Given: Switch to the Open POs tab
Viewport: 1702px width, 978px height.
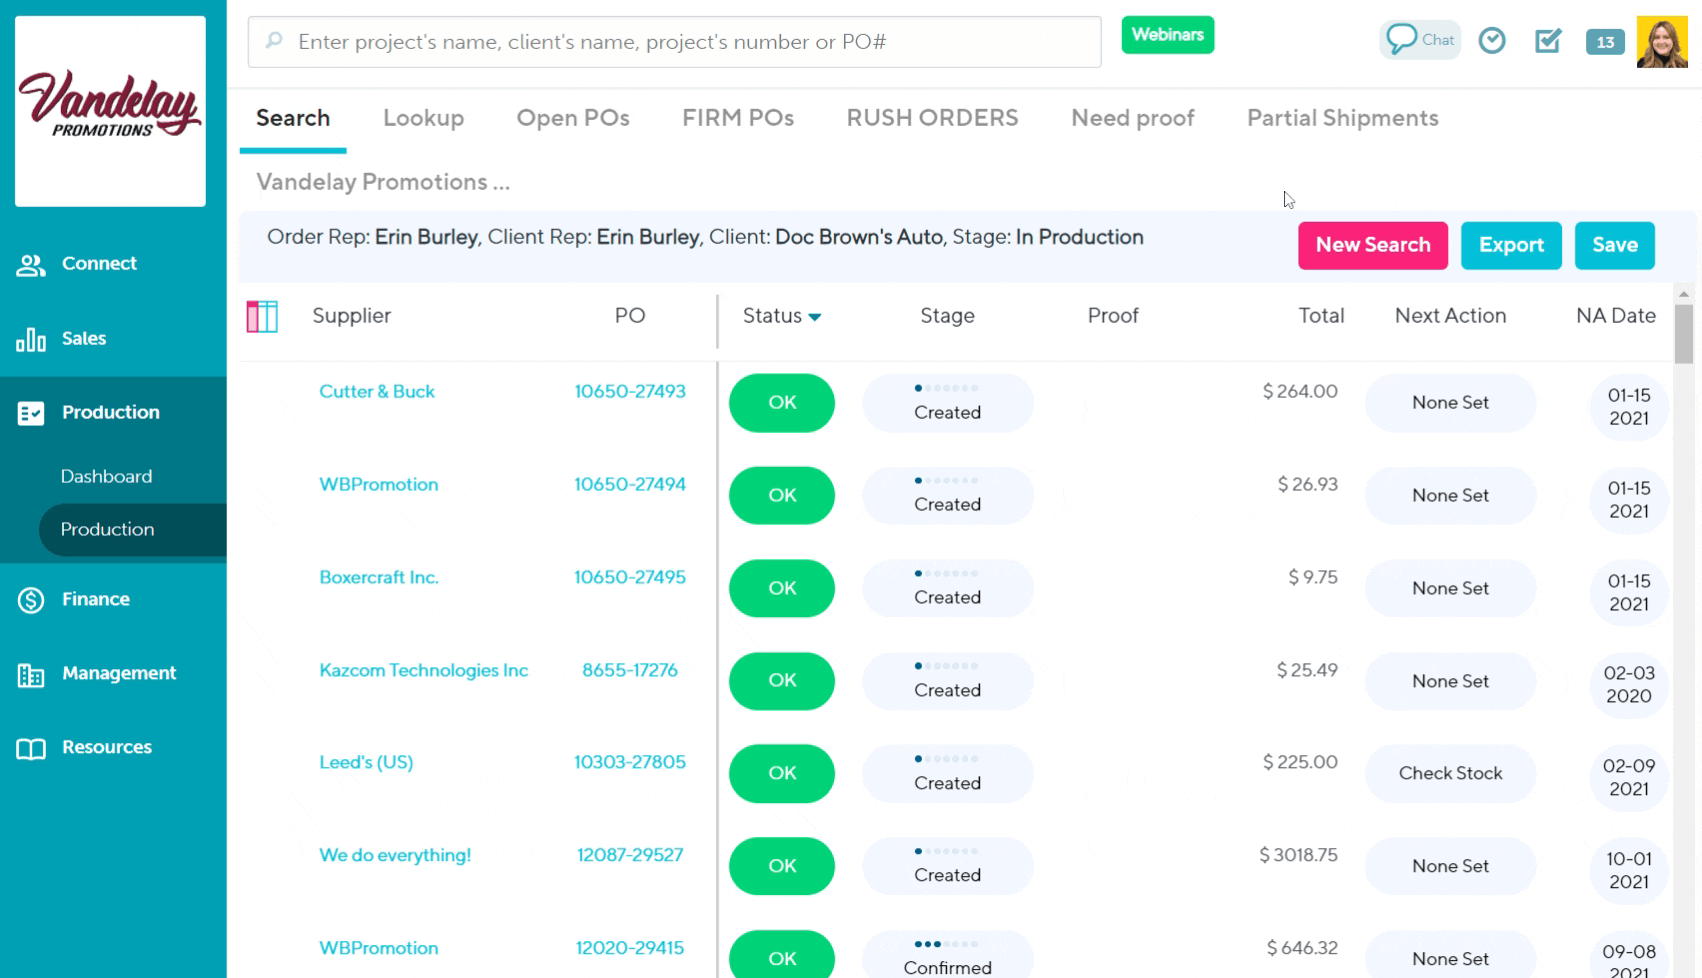Looking at the screenshot, I should tap(573, 118).
